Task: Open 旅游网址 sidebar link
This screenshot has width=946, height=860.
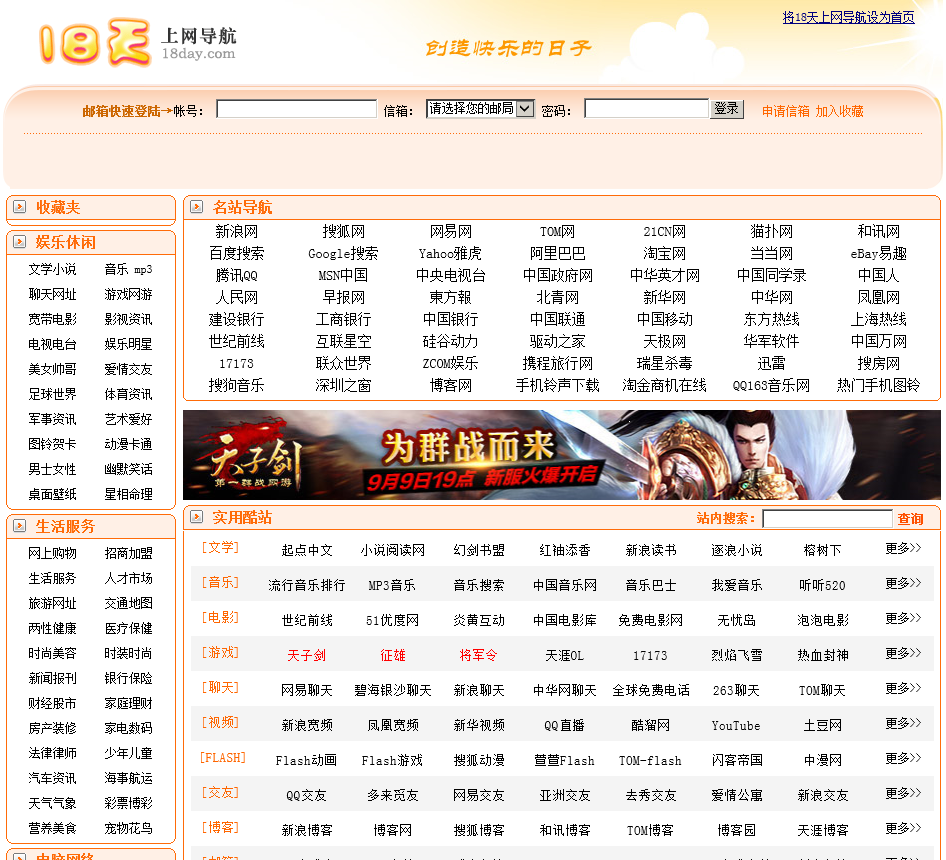Action: click(x=52, y=604)
